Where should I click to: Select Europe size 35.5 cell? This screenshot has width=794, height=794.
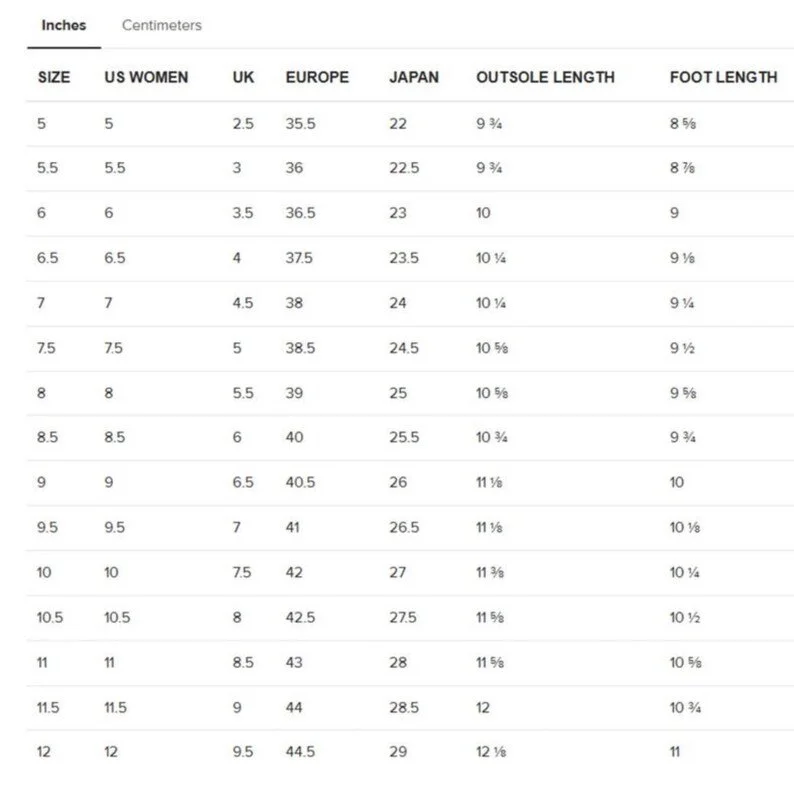click(x=300, y=124)
